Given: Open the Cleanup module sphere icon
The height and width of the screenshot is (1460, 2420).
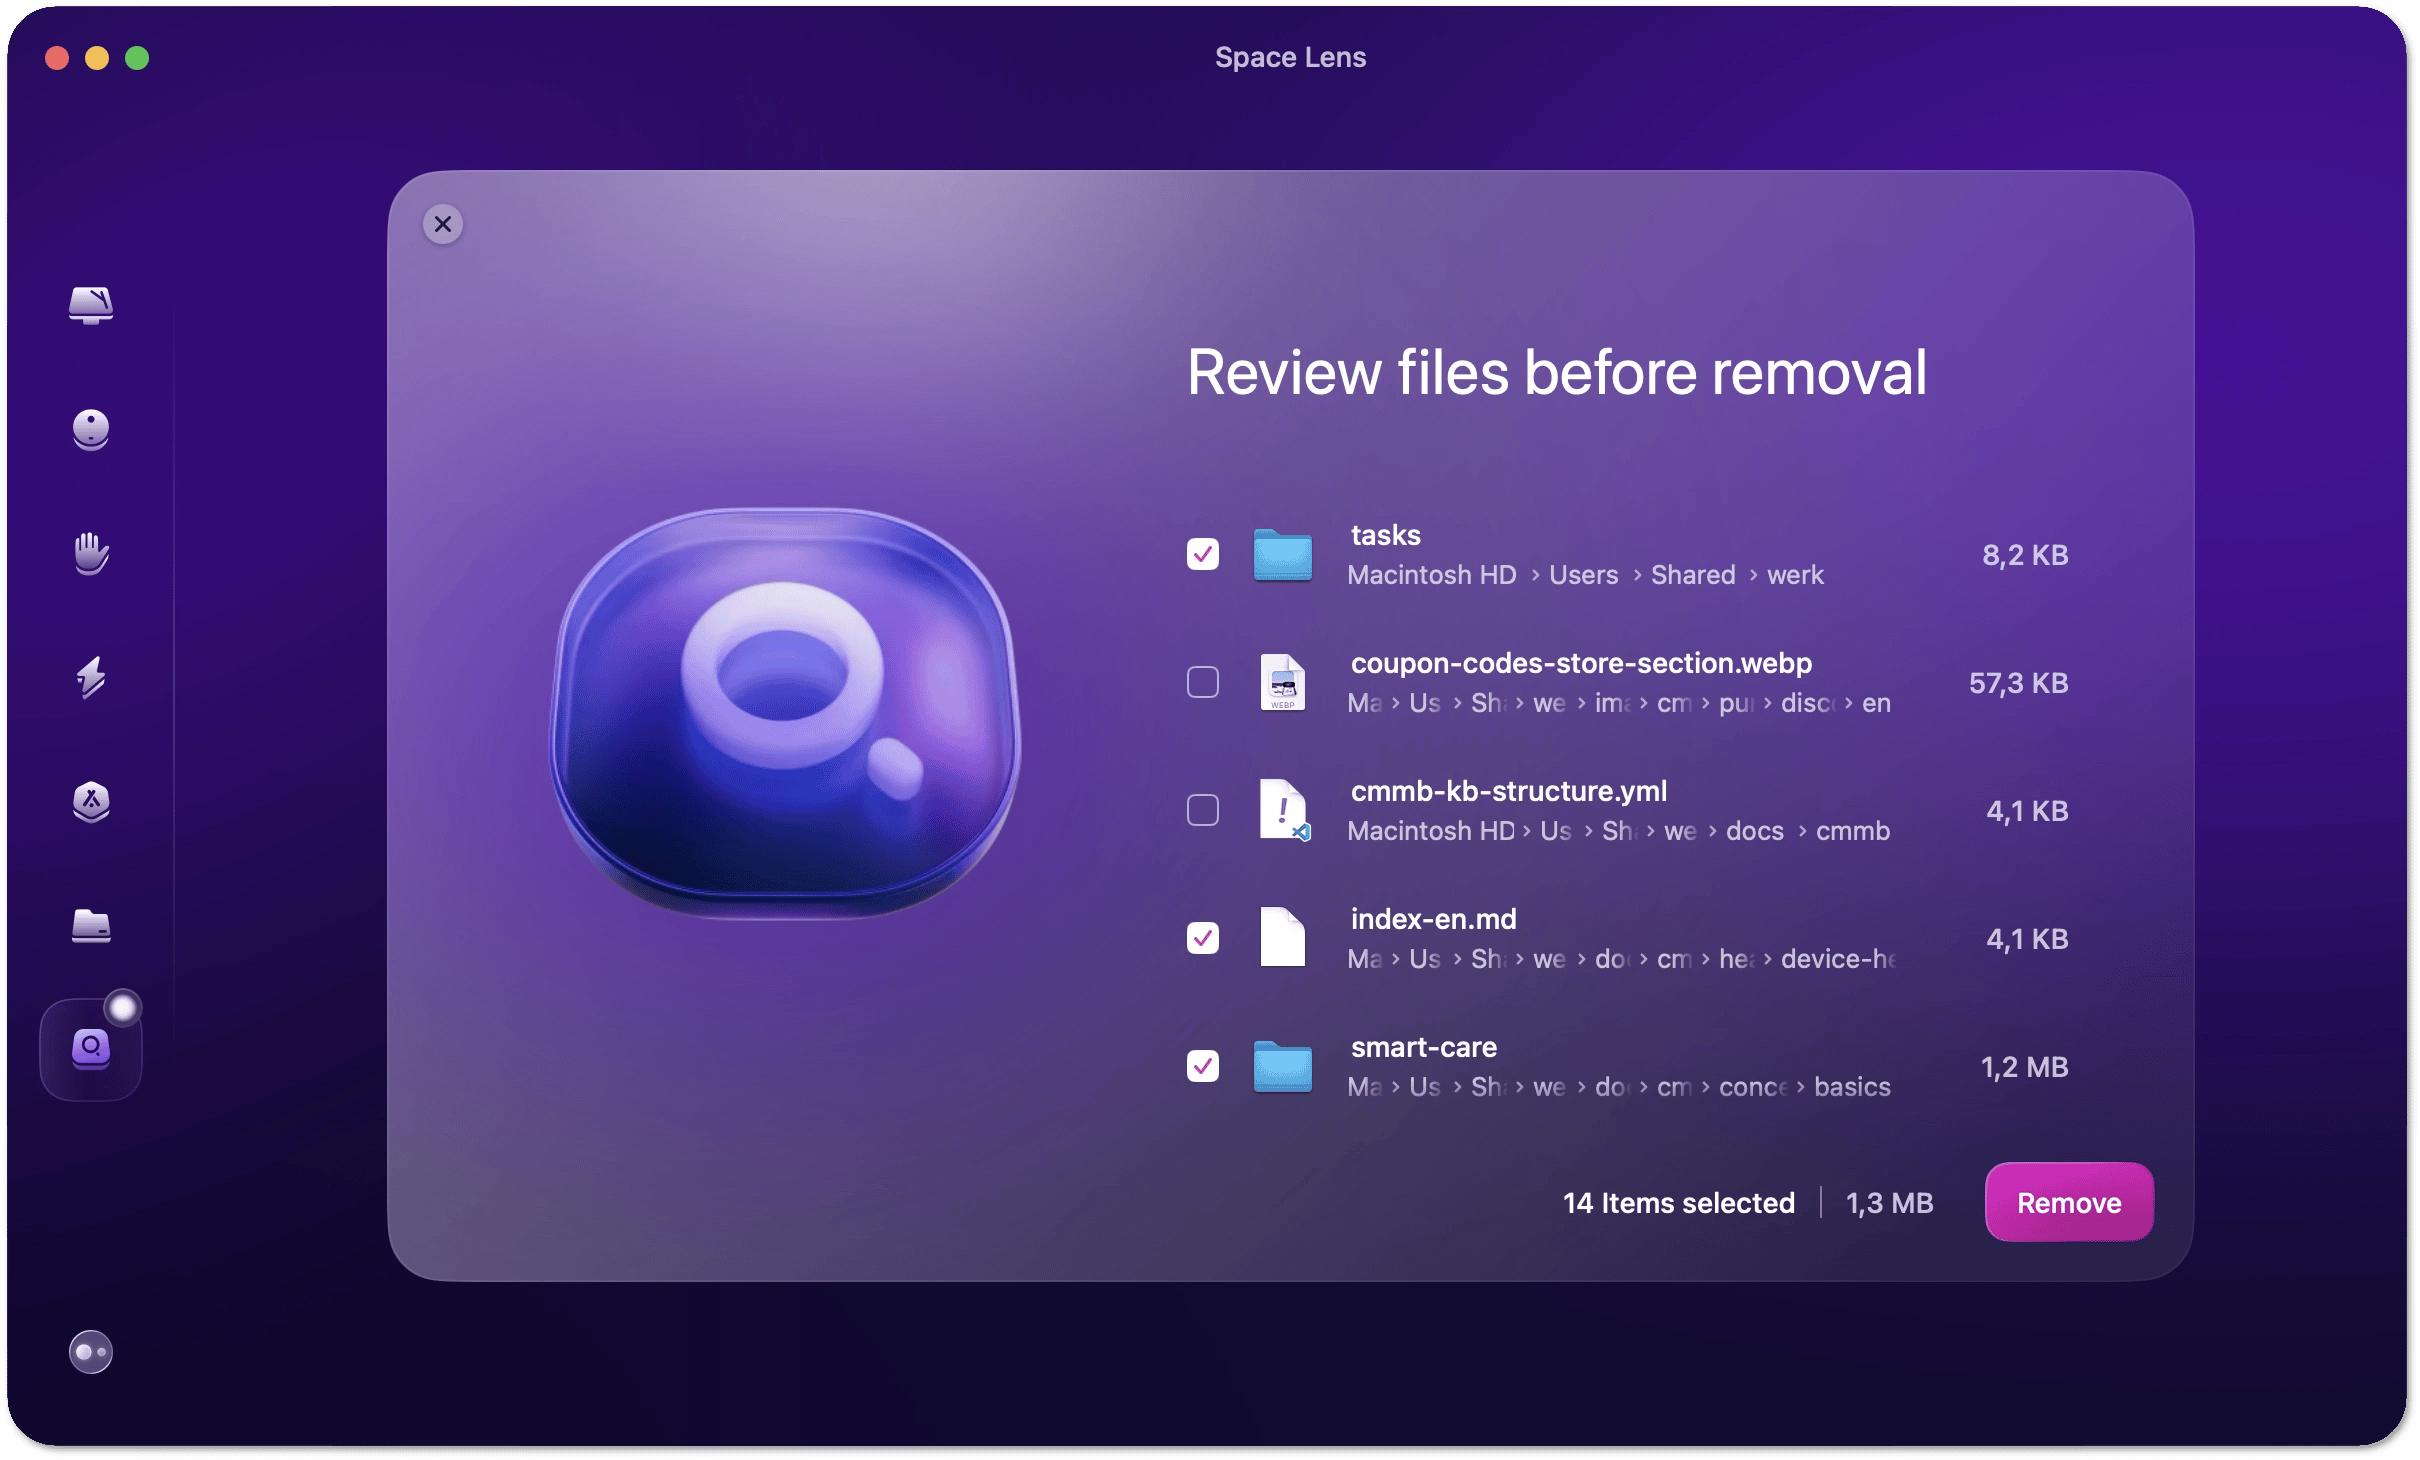Looking at the screenshot, I should pos(91,430).
